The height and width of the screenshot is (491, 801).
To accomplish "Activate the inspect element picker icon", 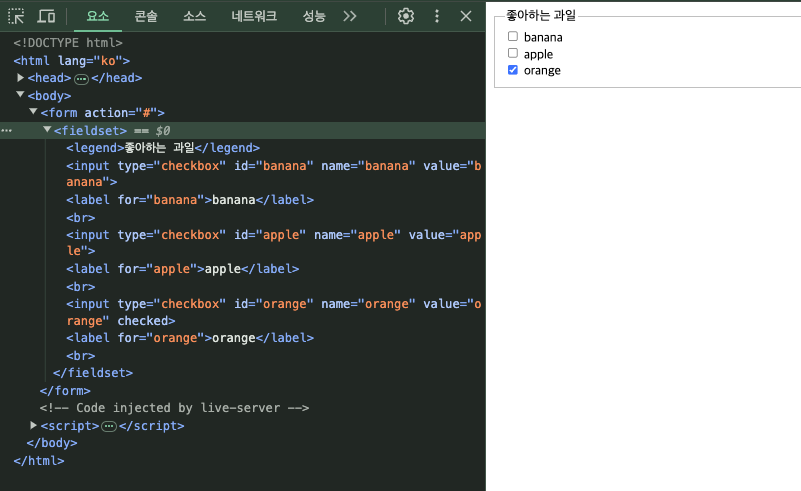I will pos(16,16).
